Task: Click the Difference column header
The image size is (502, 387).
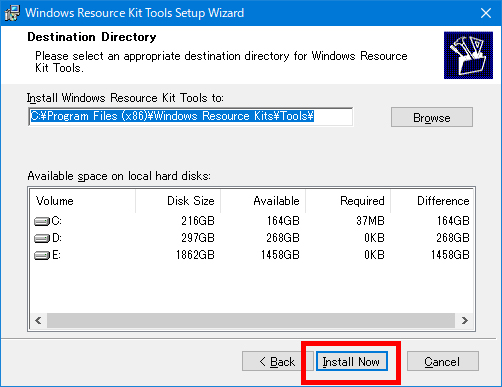Action: [432, 201]
